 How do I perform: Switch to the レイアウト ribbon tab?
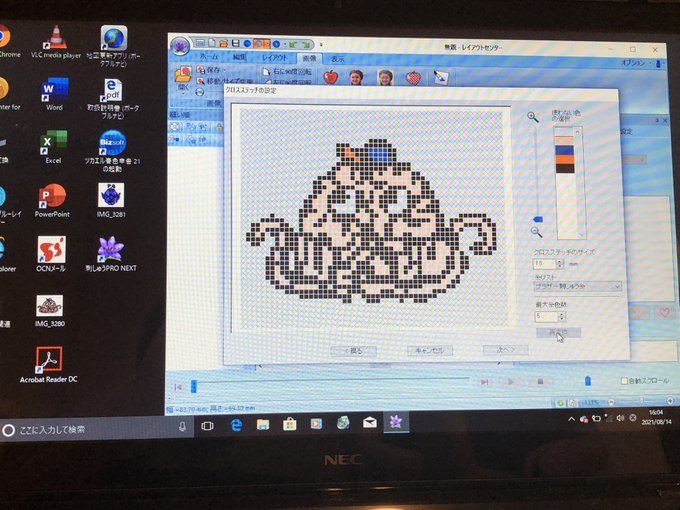275,57
